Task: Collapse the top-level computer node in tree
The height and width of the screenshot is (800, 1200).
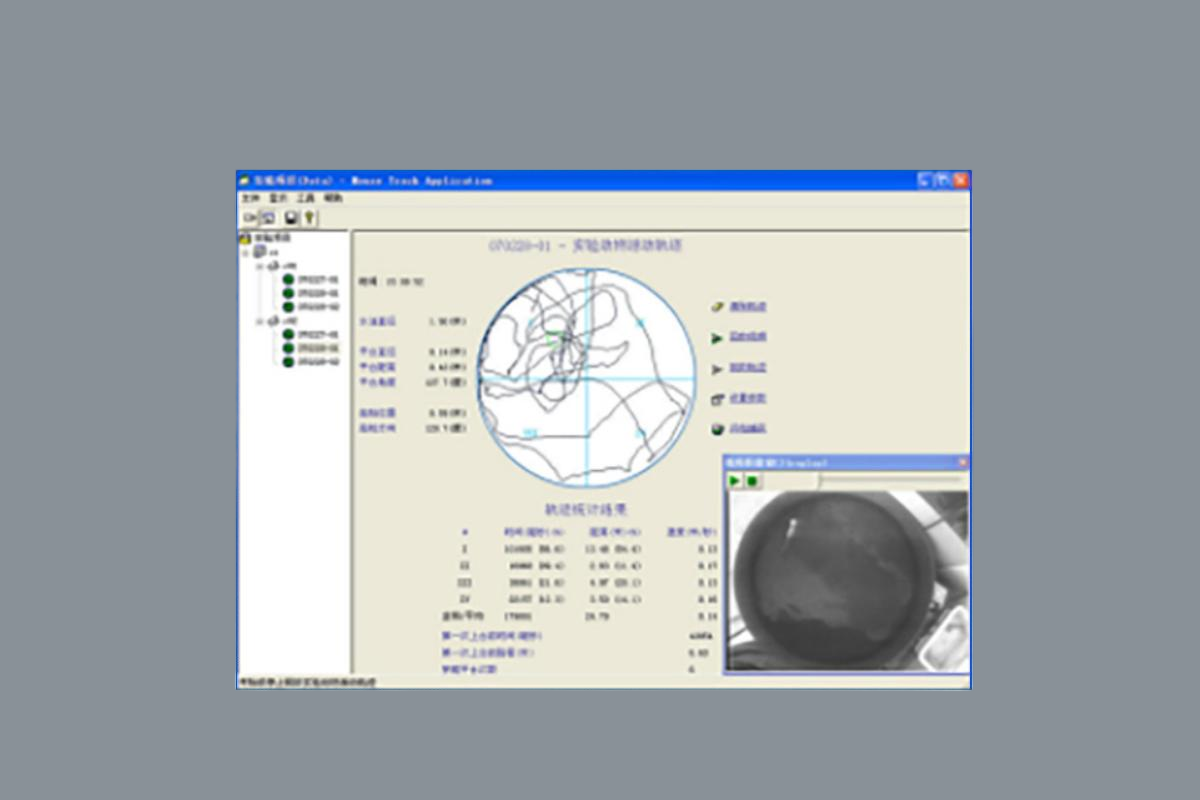Action: coord(246,253)
